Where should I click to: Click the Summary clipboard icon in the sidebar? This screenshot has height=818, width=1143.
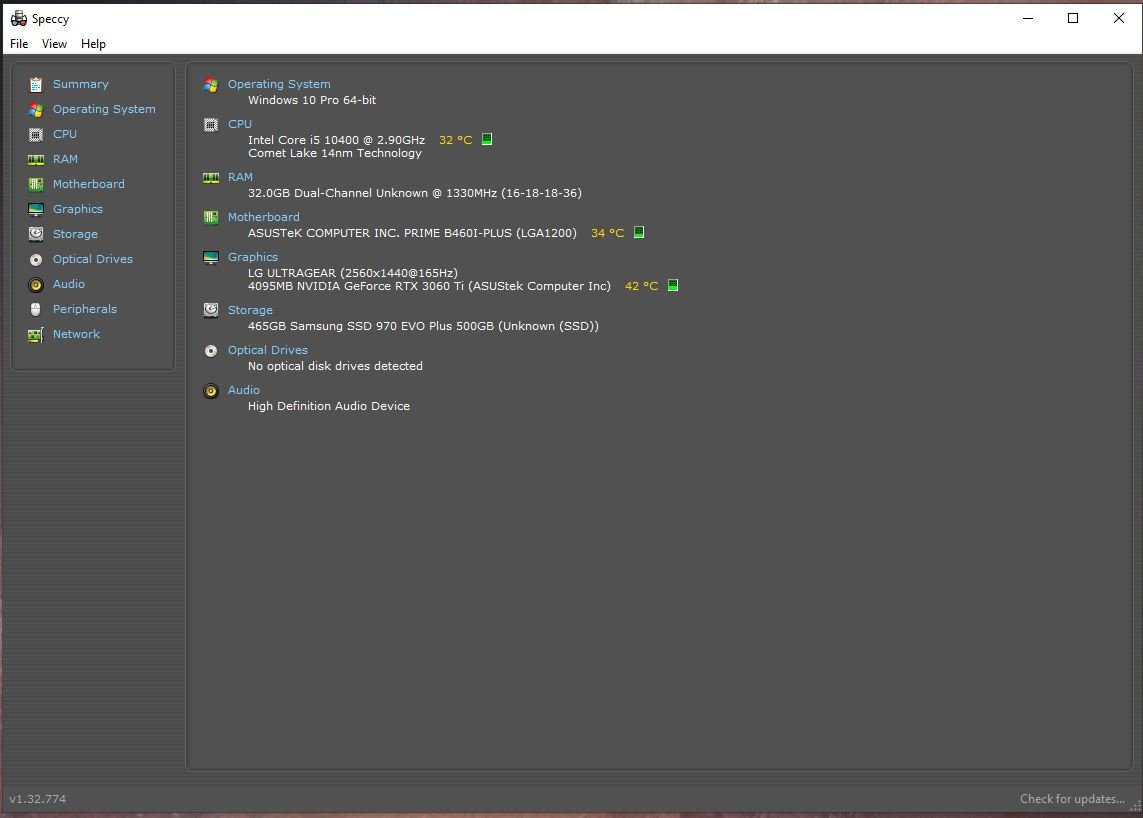(36, 85)
